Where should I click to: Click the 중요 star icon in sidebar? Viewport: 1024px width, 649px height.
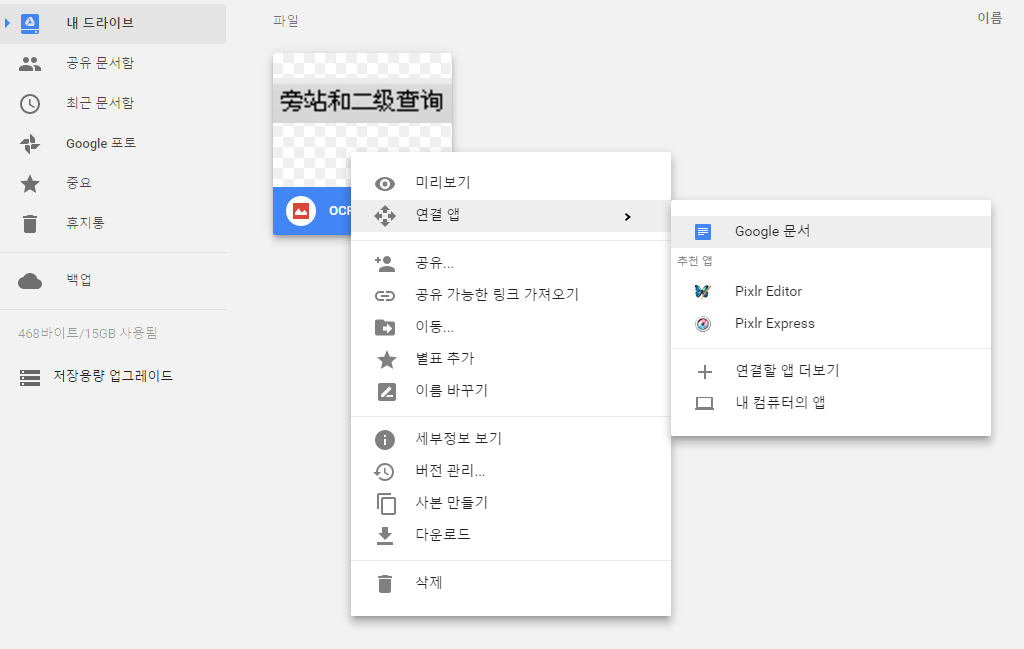(x=30, y=183)
